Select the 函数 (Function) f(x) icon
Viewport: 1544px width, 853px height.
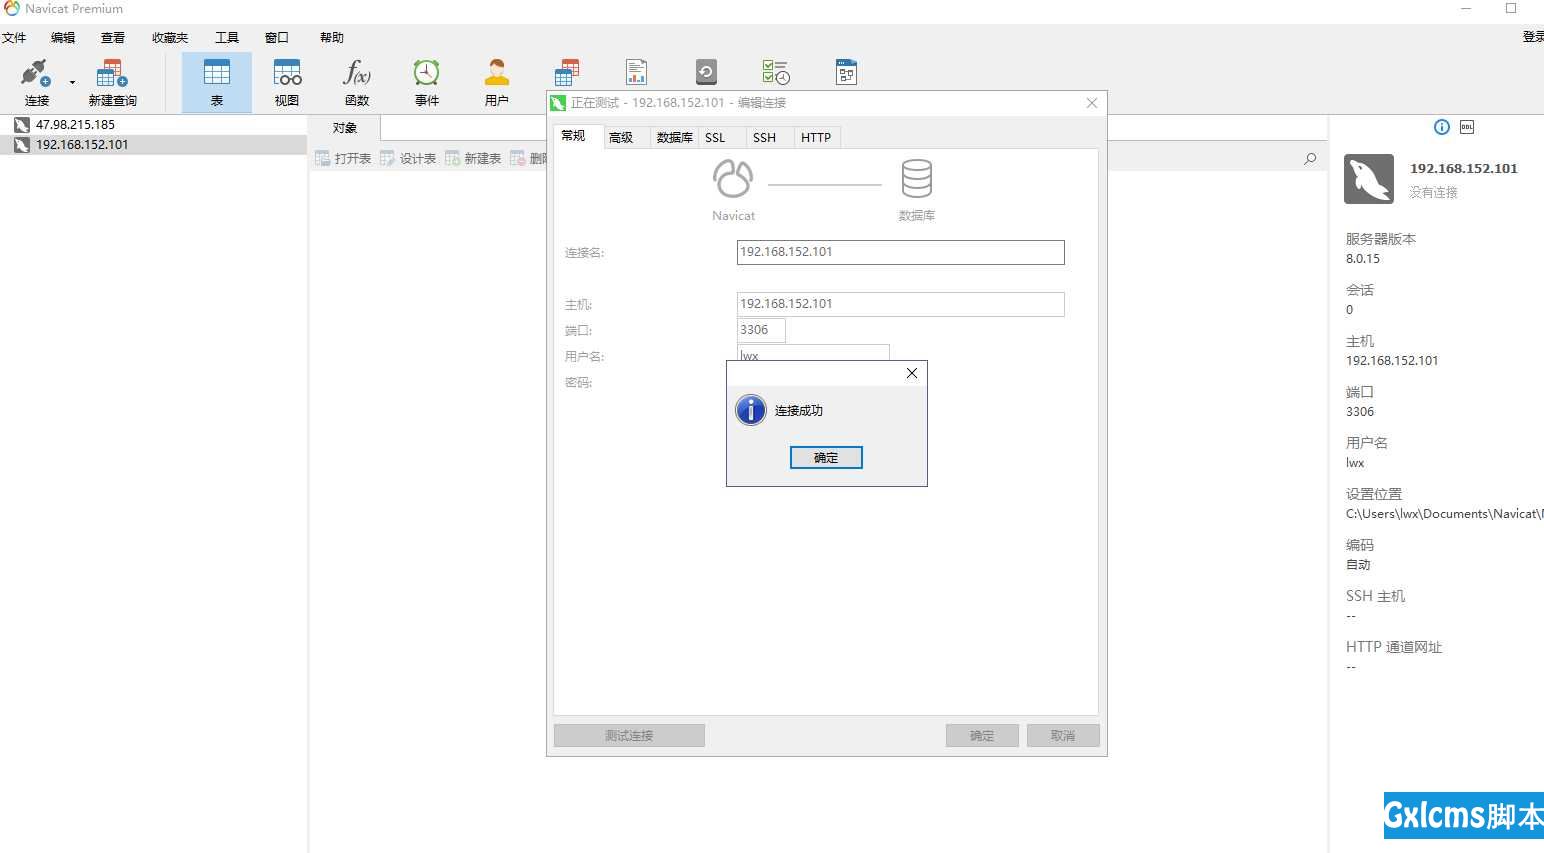pos(357,74)
